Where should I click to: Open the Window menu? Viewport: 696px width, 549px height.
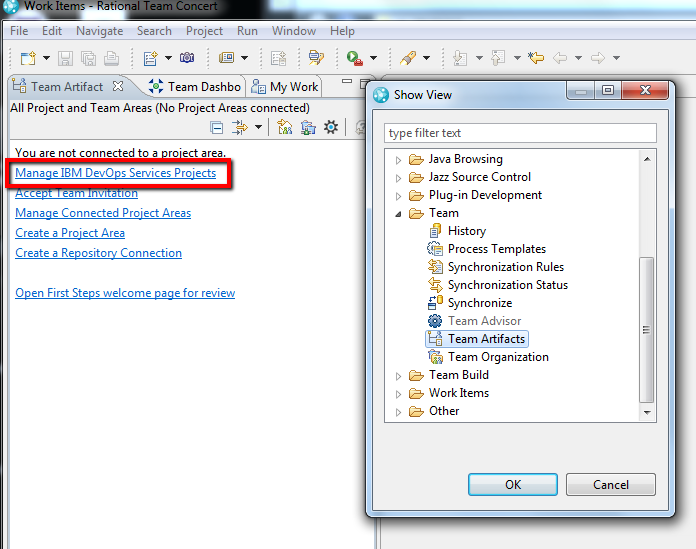tap(294, 31)
